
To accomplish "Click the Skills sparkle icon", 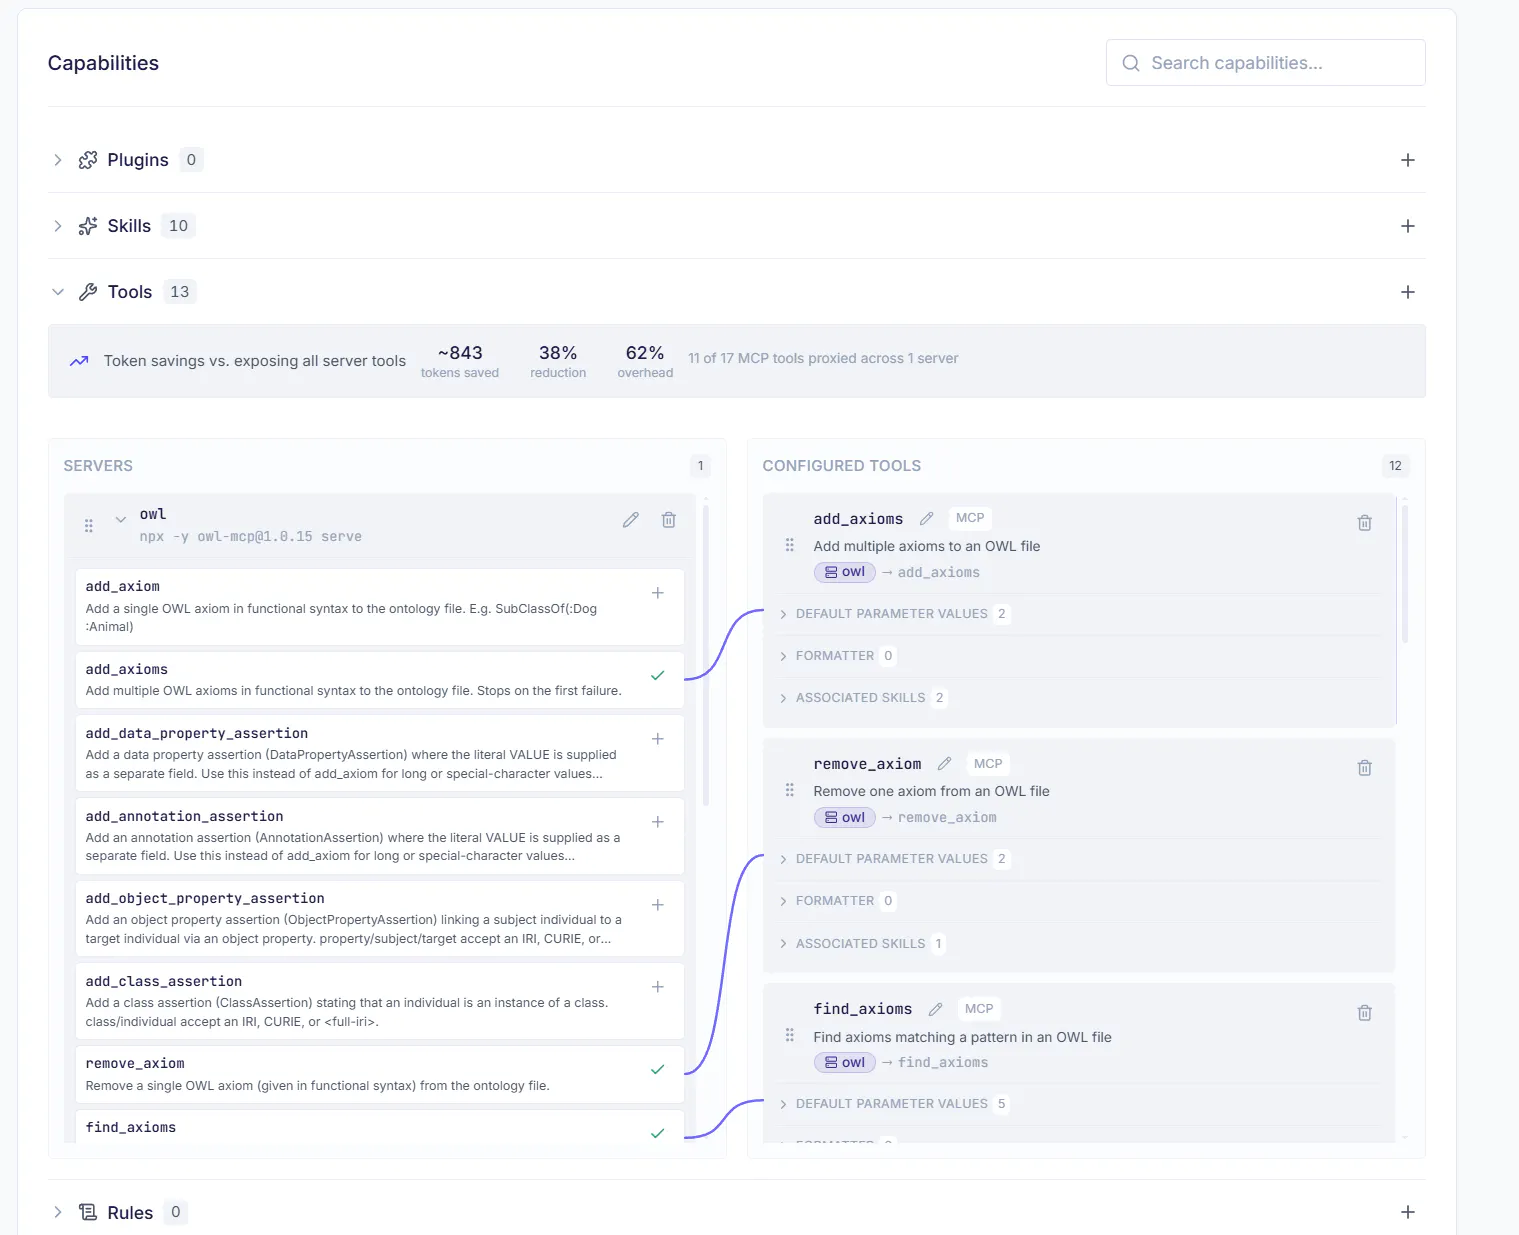I will pyautogui.click(x=88, y=226).
